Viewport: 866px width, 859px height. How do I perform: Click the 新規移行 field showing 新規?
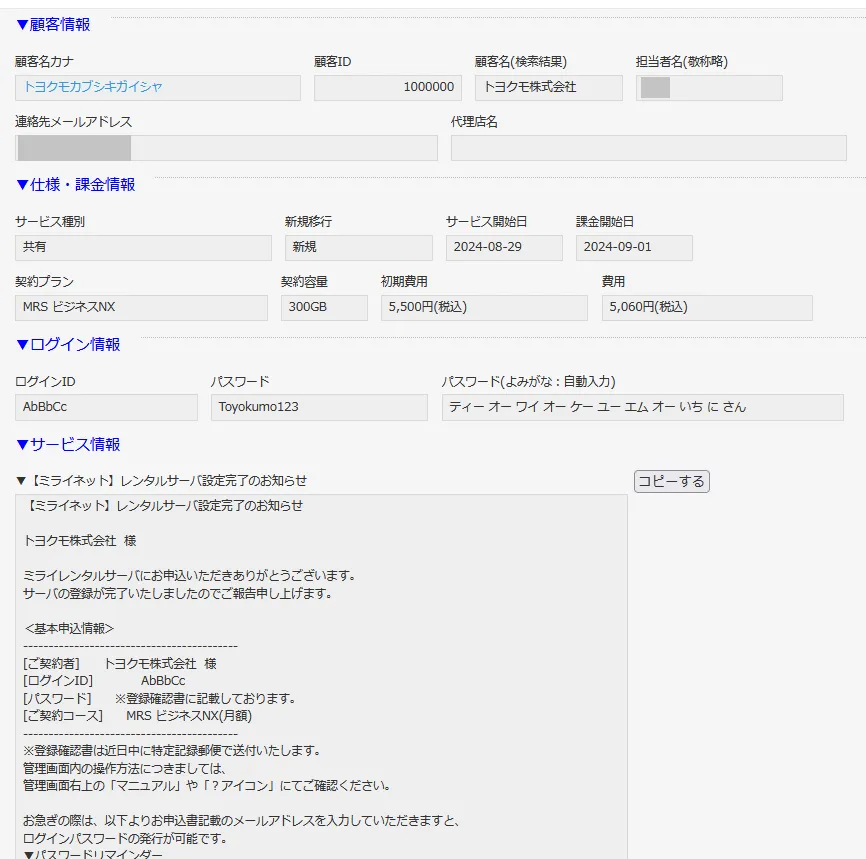tap(358, 248)
